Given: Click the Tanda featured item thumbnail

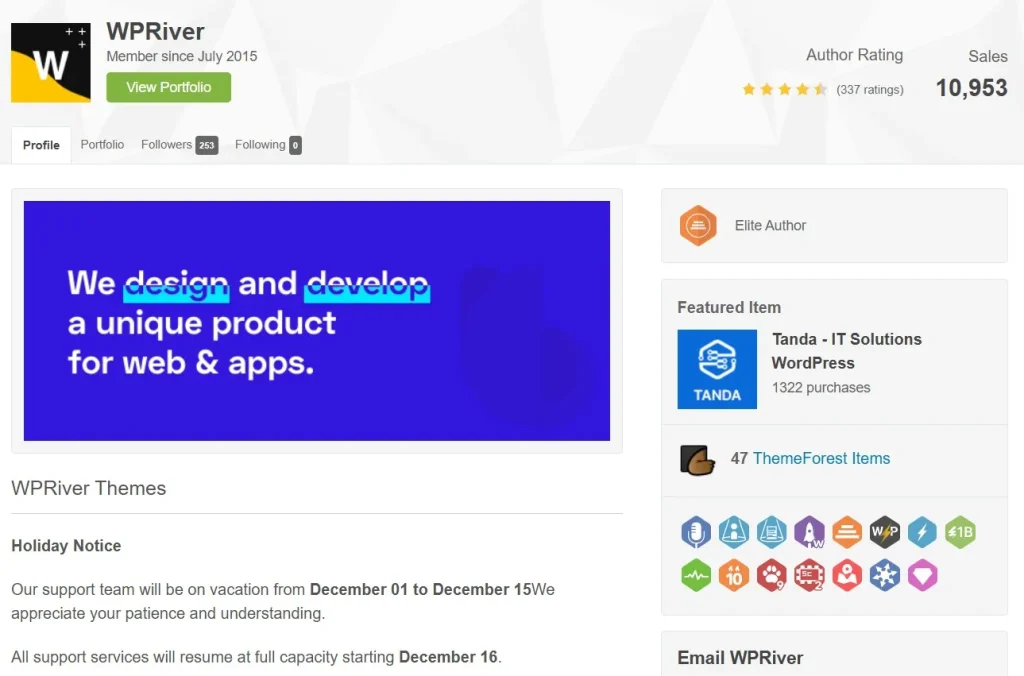Looking at the screenshot, I should pyautogui.click(x=717, y=369).
